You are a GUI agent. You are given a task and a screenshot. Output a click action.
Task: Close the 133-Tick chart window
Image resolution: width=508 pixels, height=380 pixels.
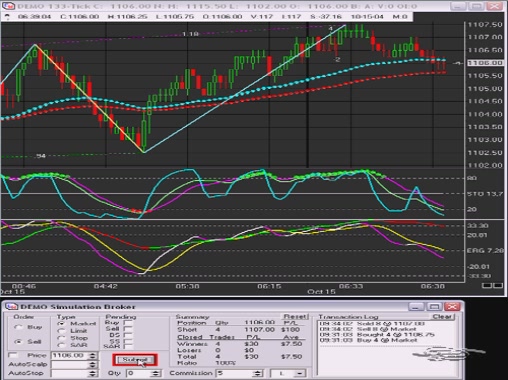(494, 6)
